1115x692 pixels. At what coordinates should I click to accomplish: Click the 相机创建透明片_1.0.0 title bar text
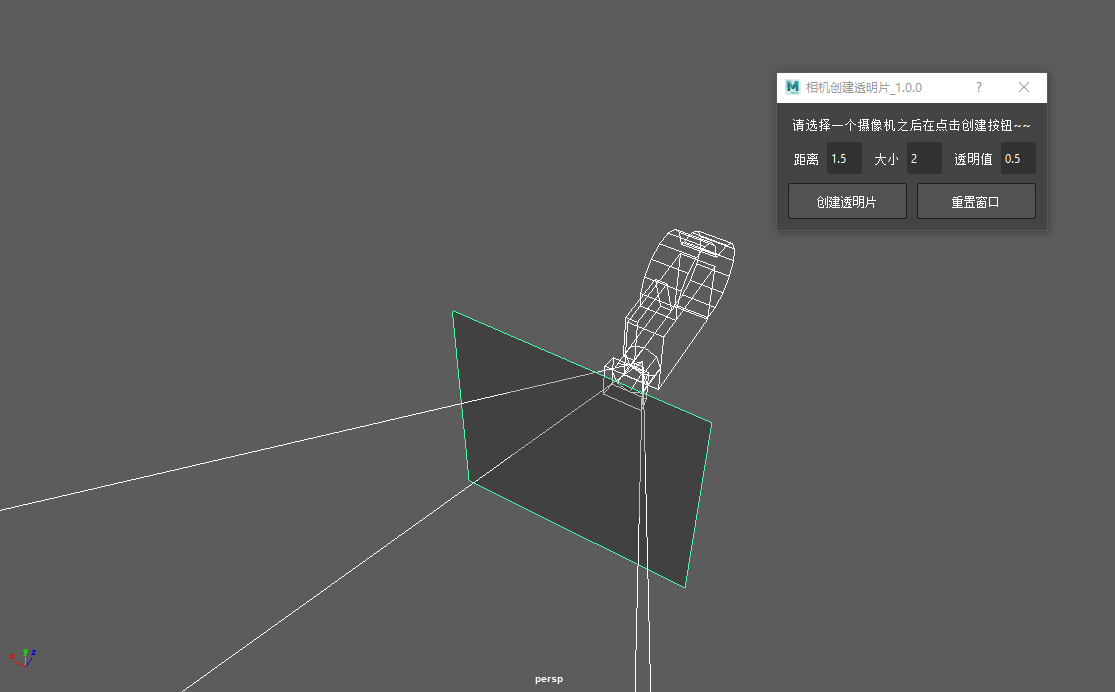[864, 88]
